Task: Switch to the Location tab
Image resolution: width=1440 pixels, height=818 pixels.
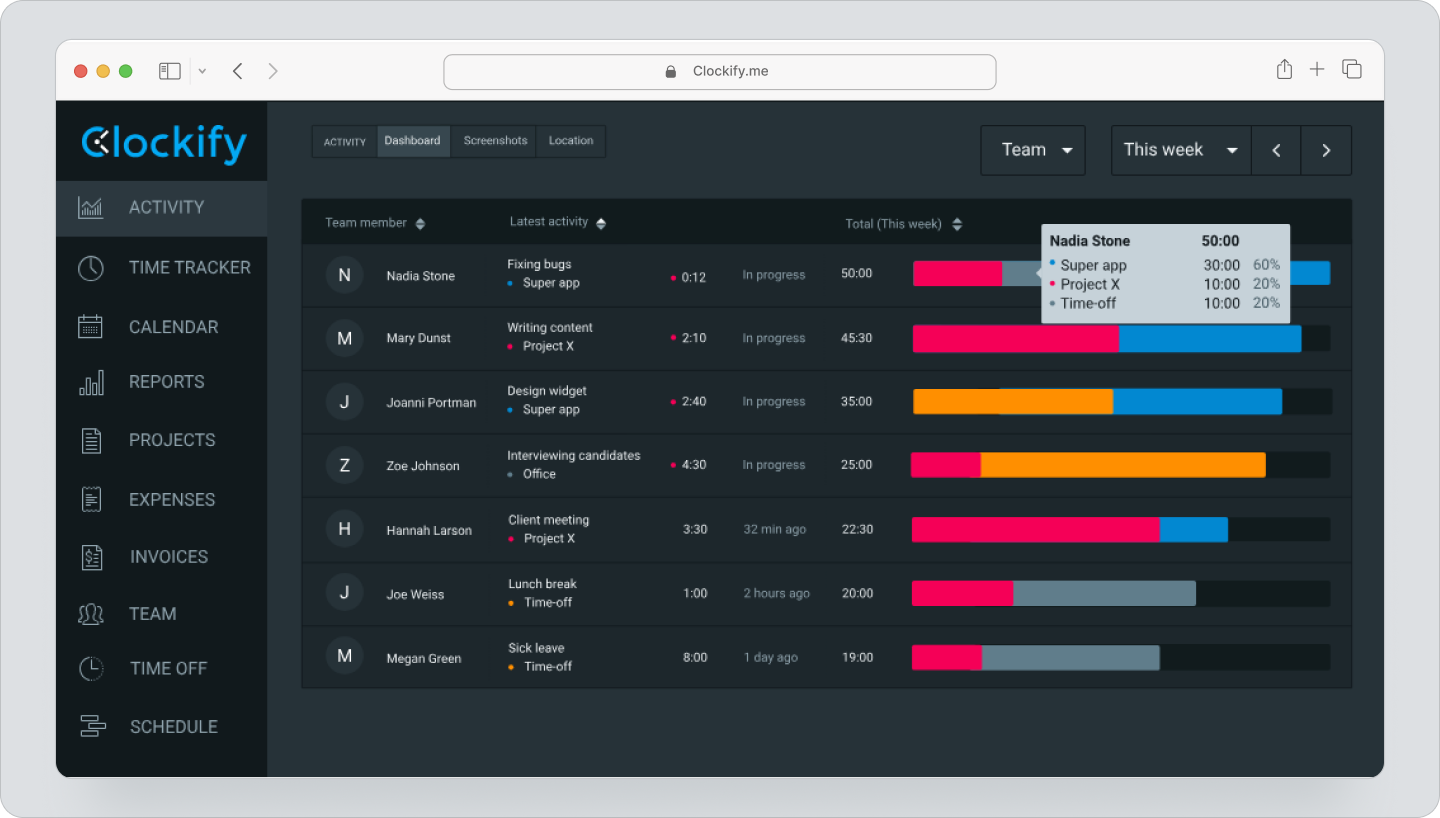Action: tap(570, 141)
